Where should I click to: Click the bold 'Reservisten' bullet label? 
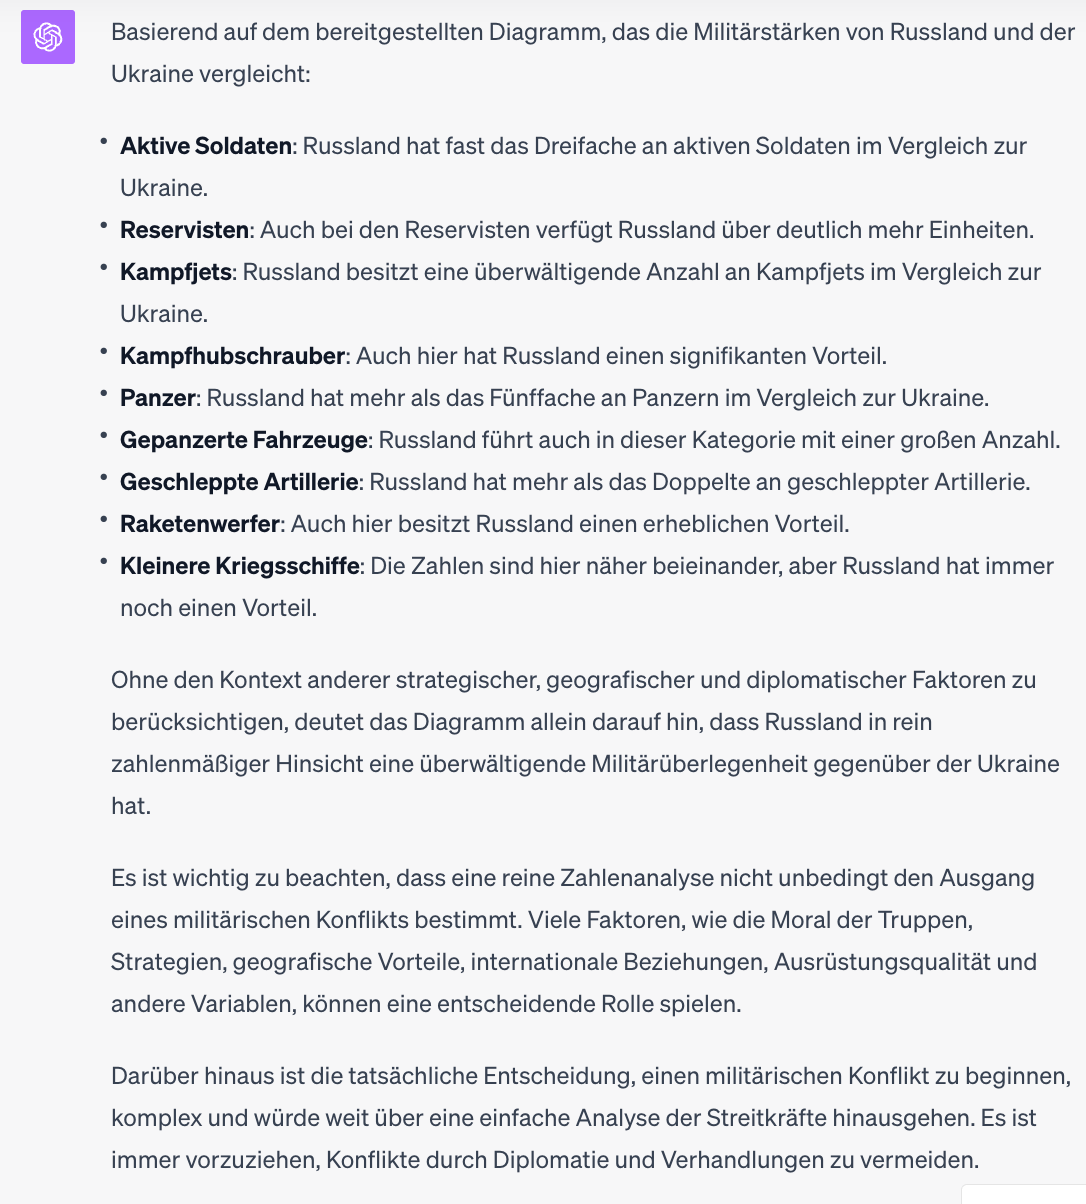click(184, 230)
